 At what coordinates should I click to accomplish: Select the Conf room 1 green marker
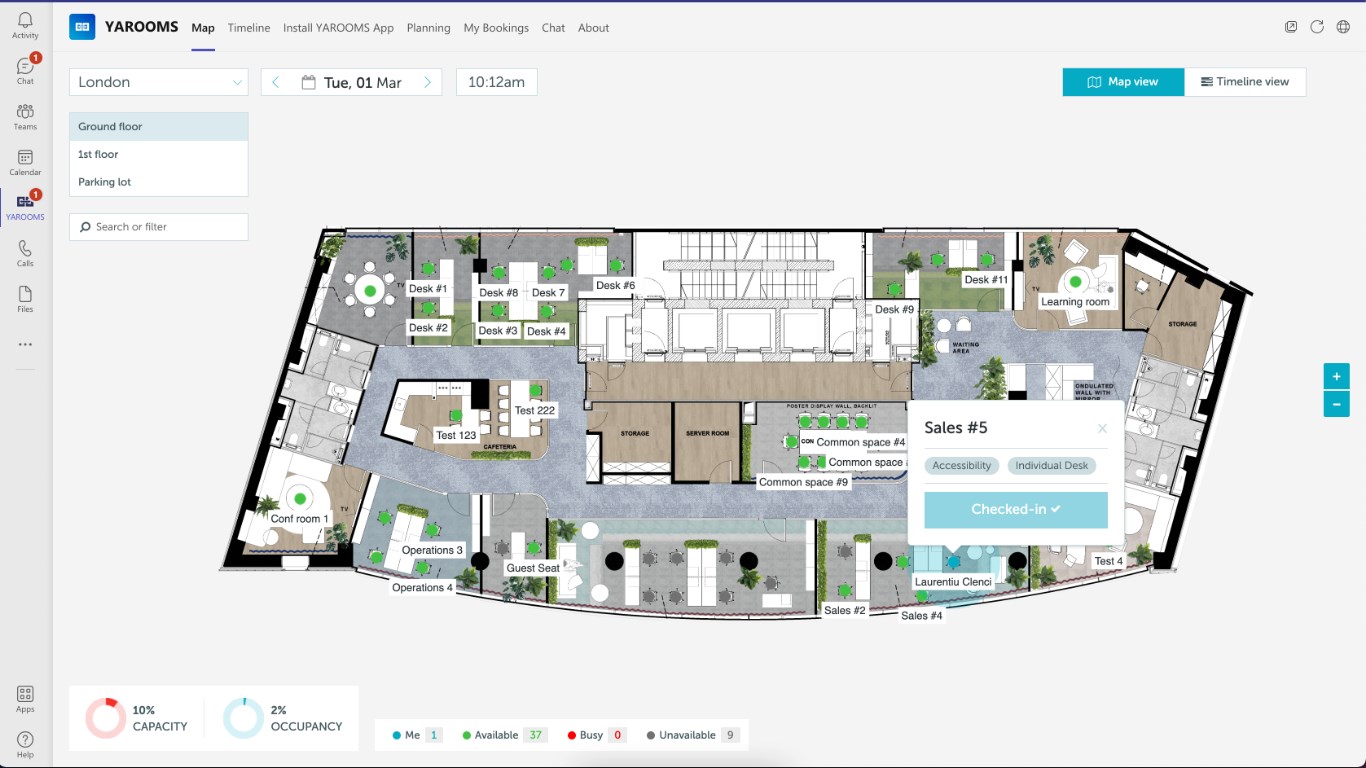pos(300,498)
